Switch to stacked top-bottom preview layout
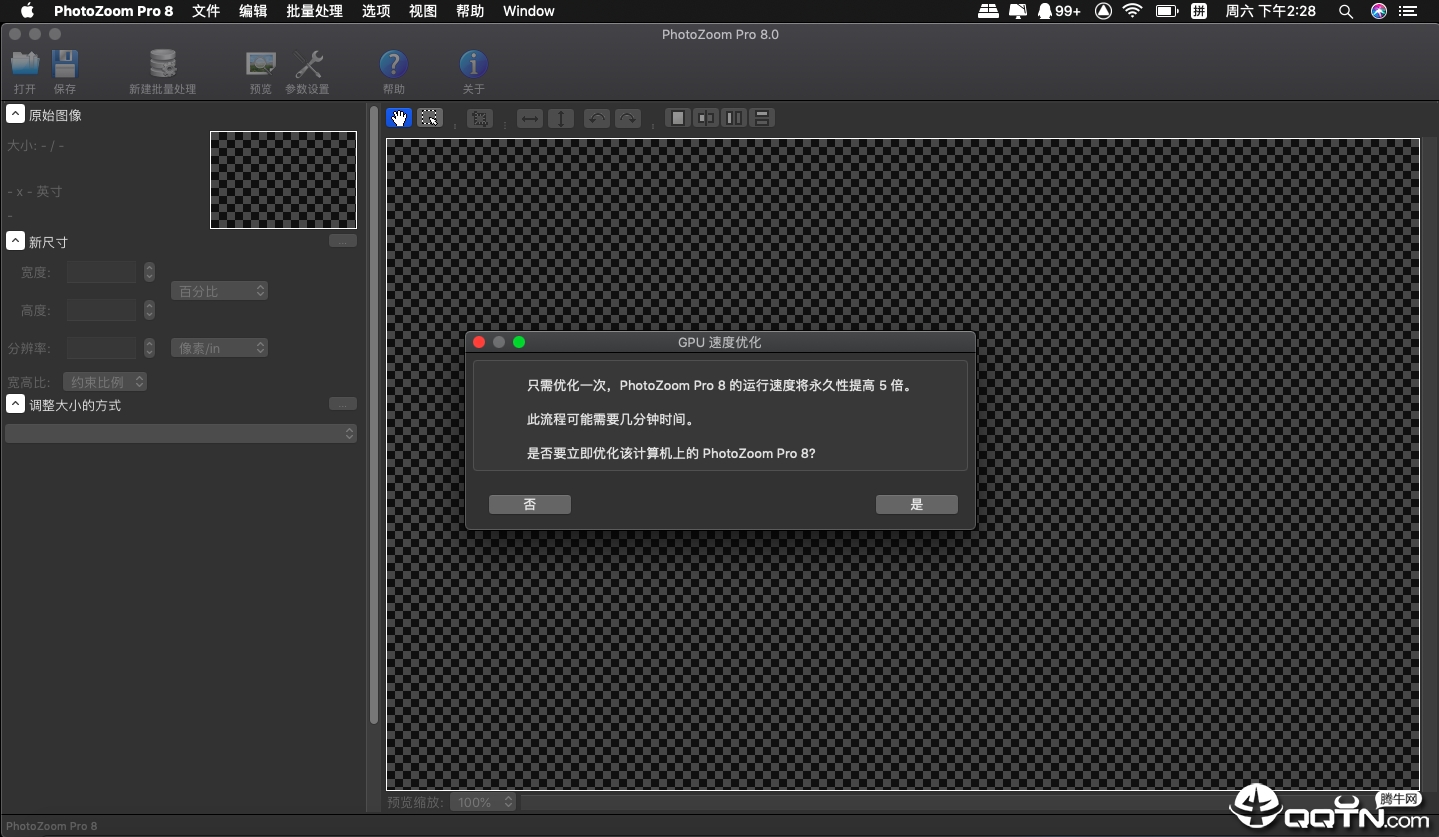1439x837 pixels. (762, 118)
